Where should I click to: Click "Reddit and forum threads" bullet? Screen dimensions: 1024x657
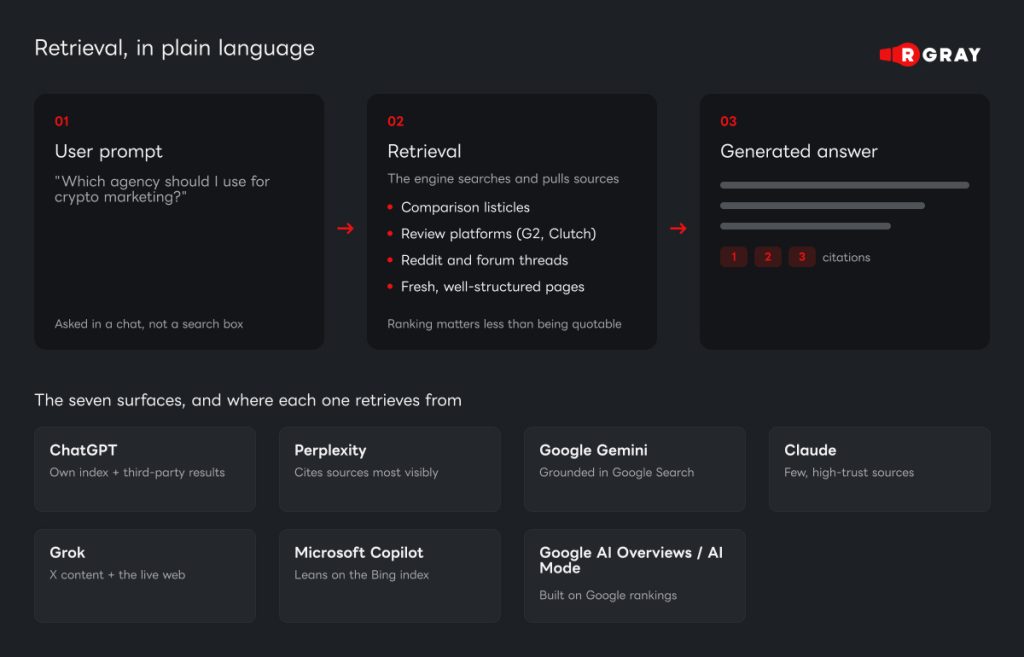(x=485, y=260)
